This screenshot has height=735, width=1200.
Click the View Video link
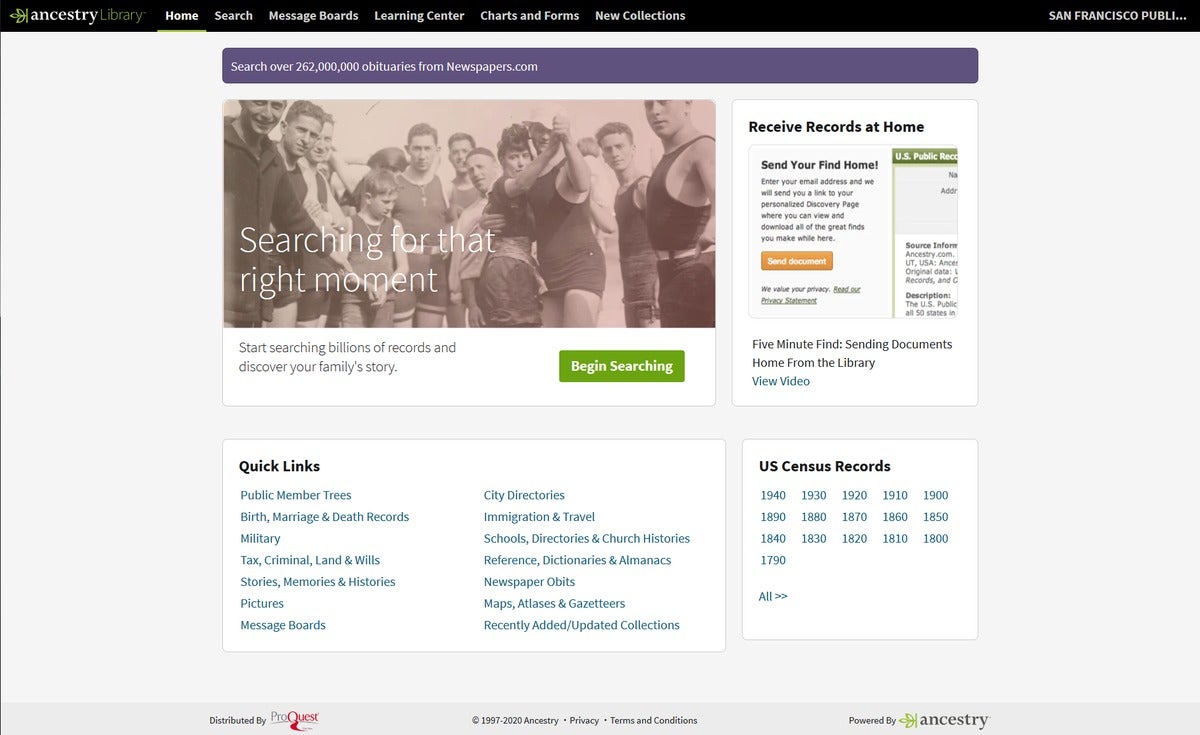tap(781, 381)
